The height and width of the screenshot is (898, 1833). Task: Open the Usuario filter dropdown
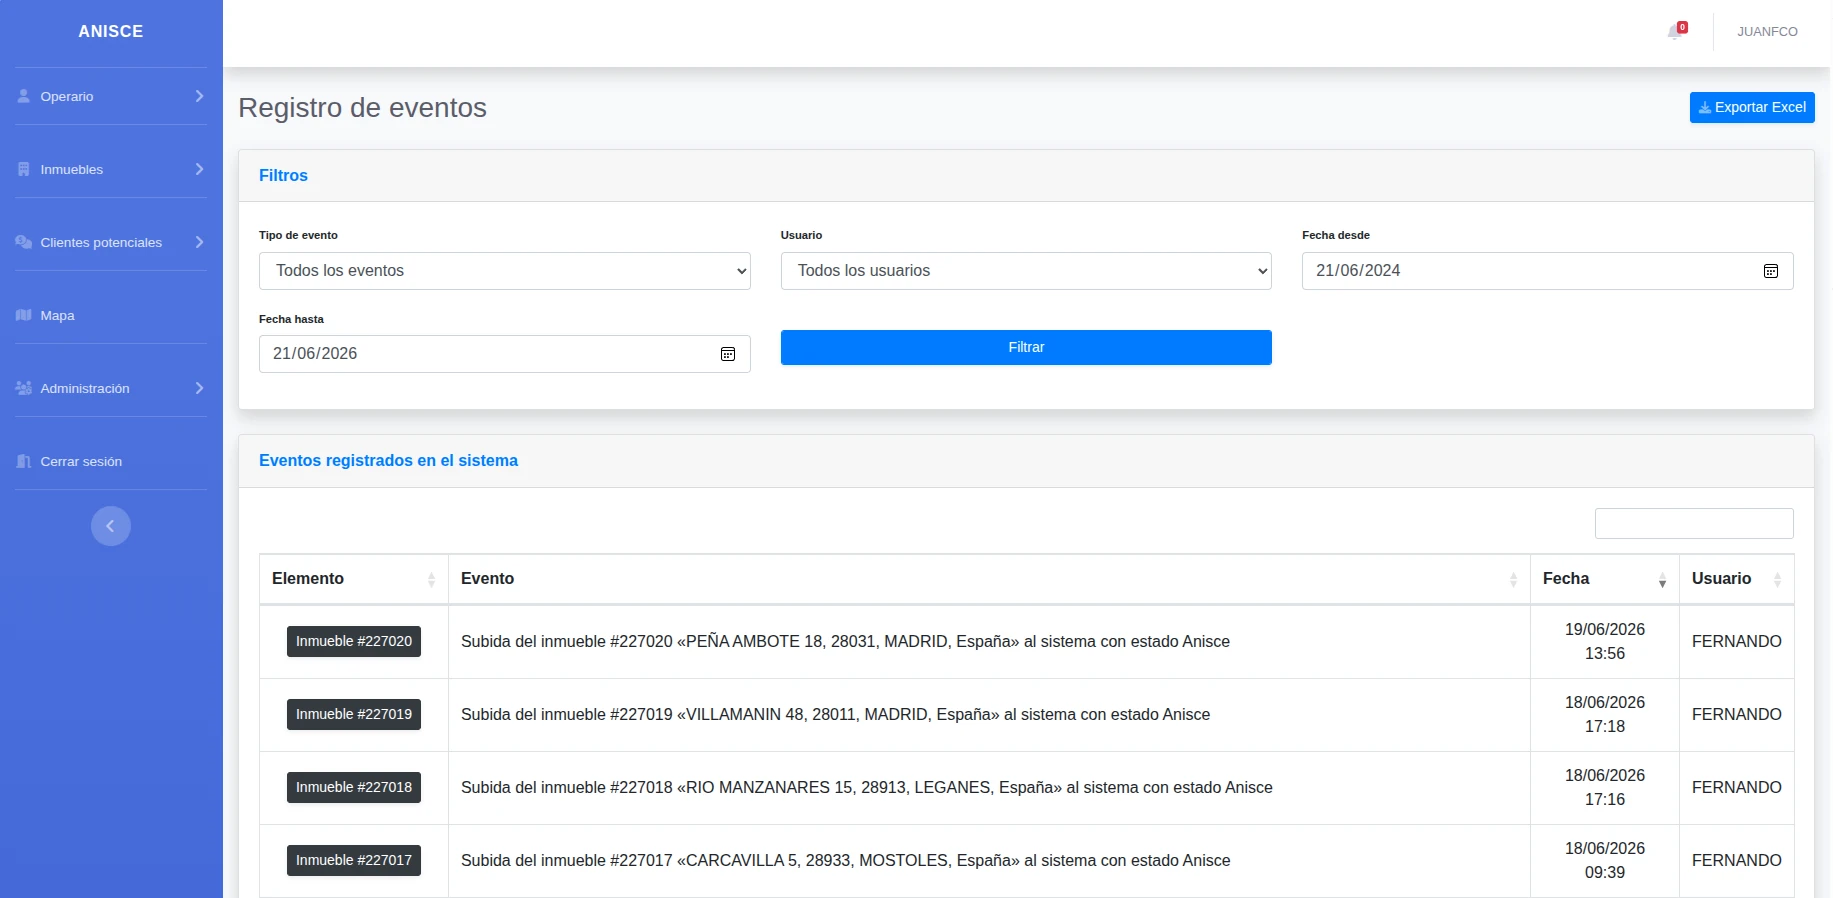click(1026, 271)
